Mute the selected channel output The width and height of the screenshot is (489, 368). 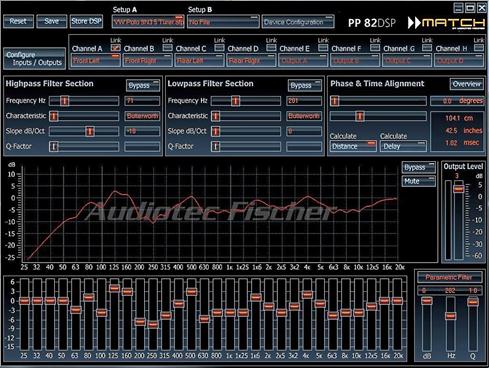tap(418, 181)
